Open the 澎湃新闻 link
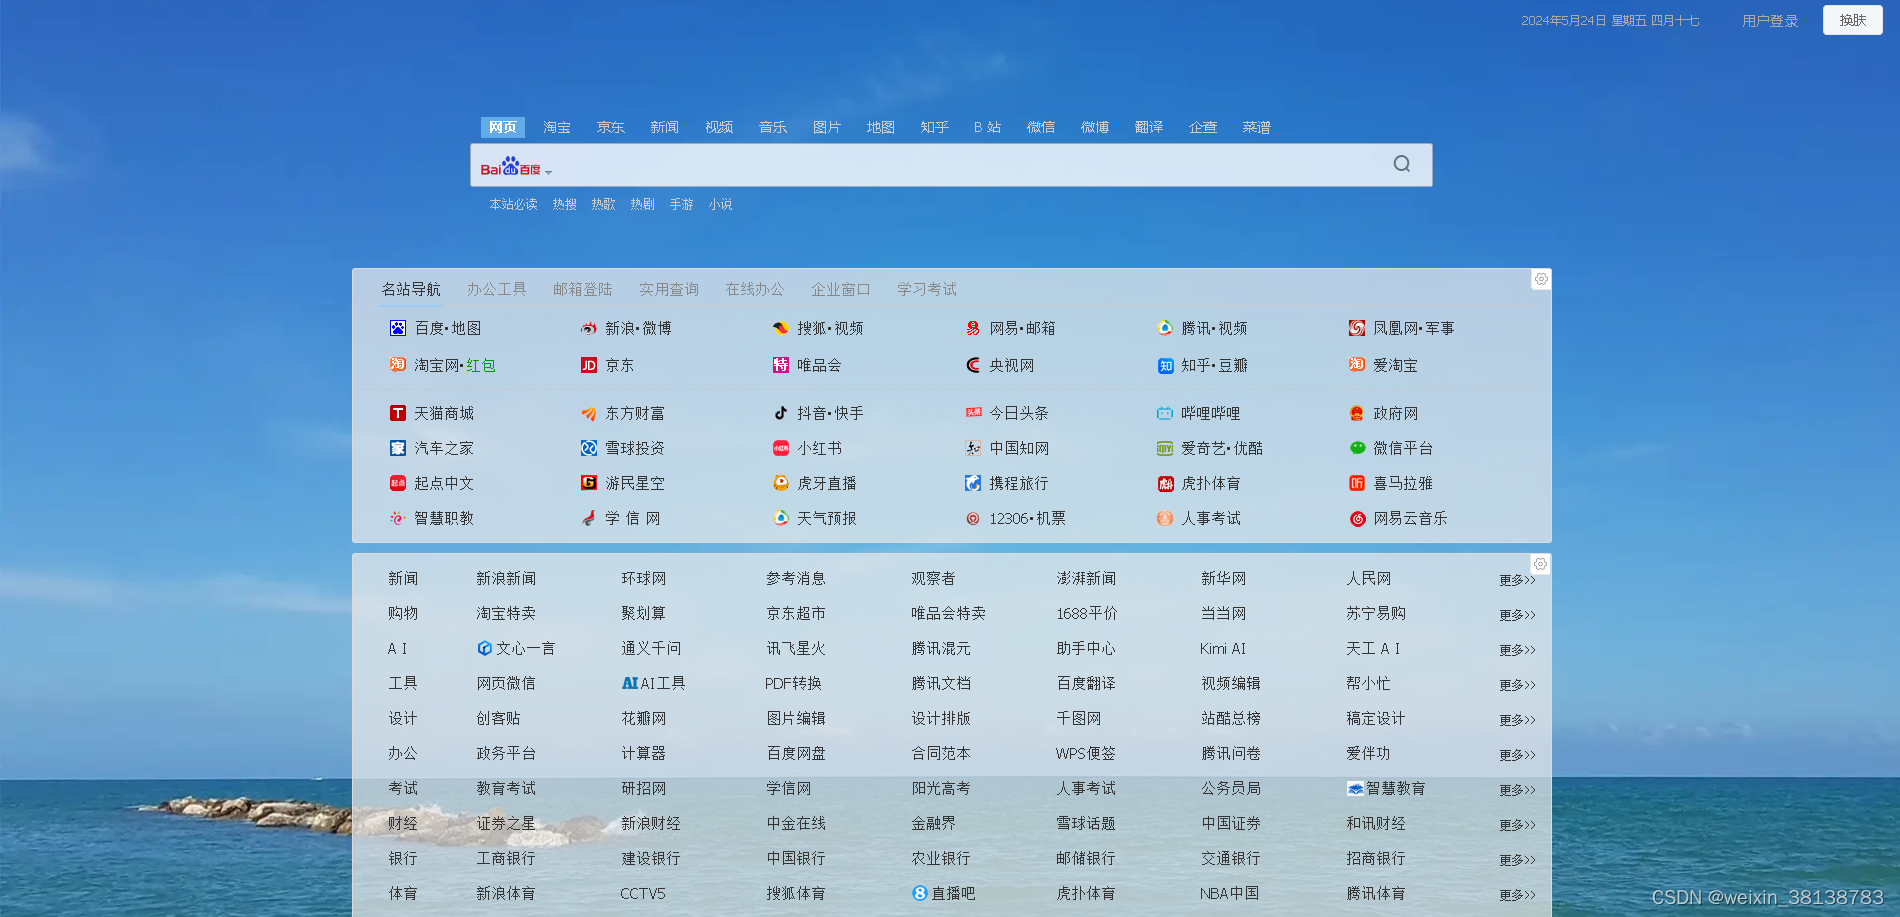Image resolution: width=1900 pixels, height=917 pixels. click(x=1086, y=578)
